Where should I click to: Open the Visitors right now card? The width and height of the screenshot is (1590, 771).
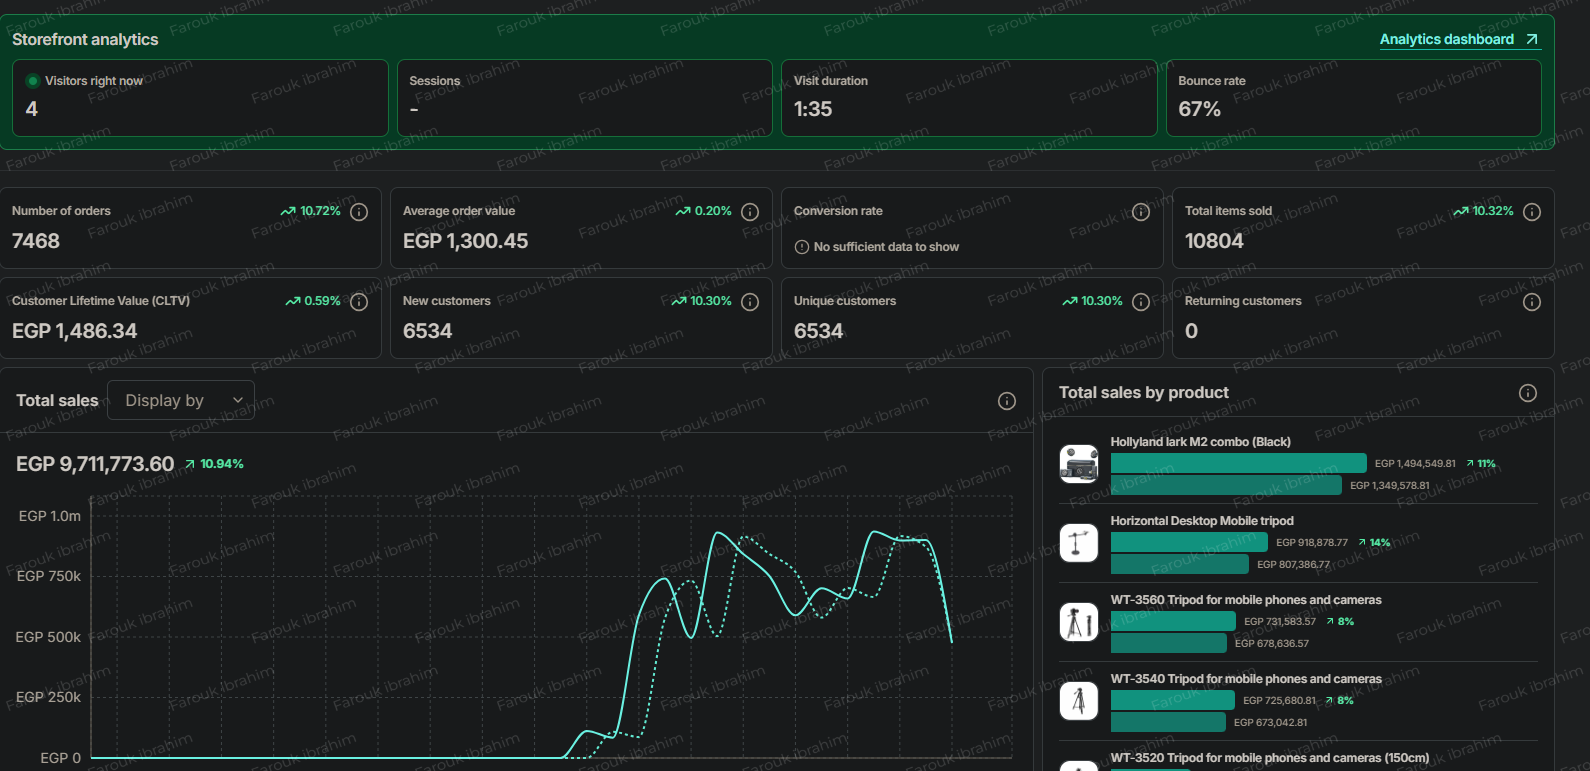coord(200,98)
